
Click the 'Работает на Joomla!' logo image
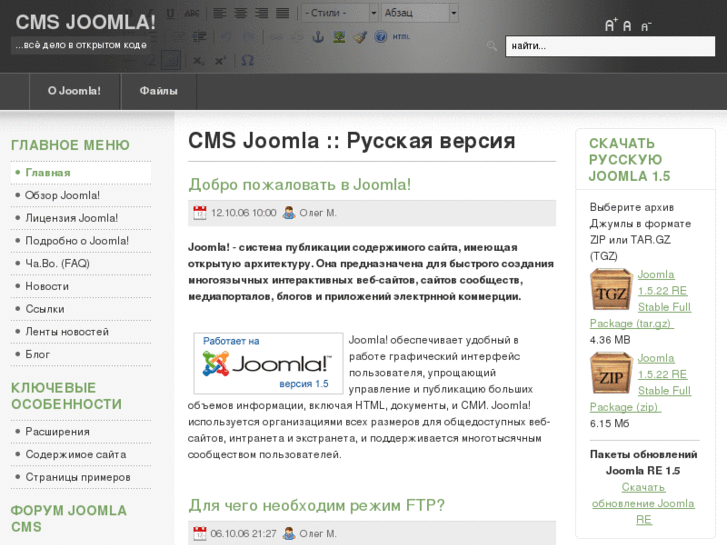268,363
